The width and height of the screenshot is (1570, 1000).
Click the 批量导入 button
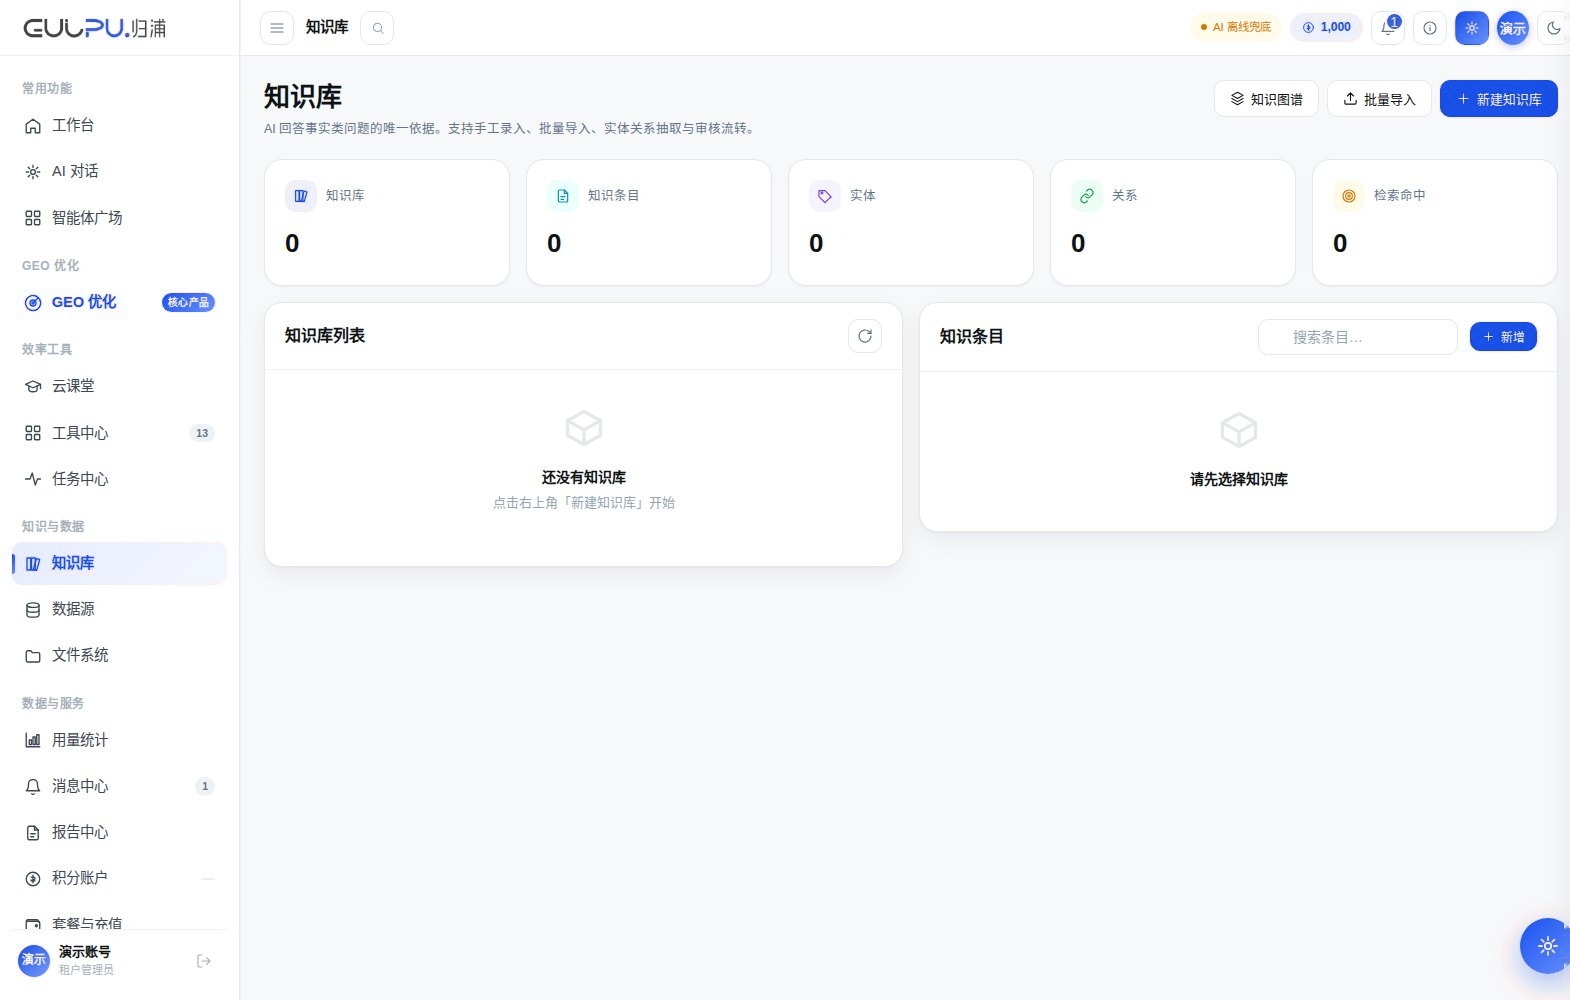1379,99
